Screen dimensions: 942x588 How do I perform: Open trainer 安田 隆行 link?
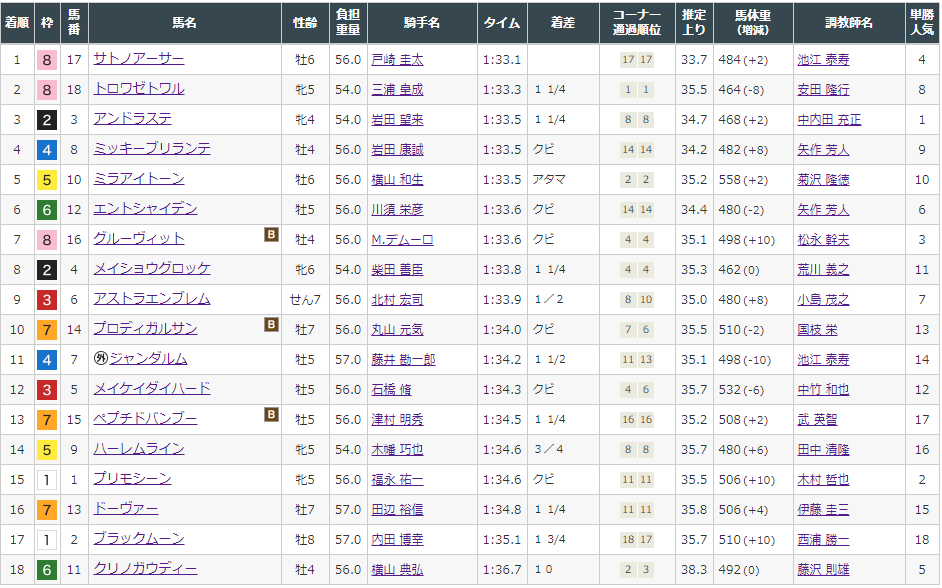coord(823,89)
